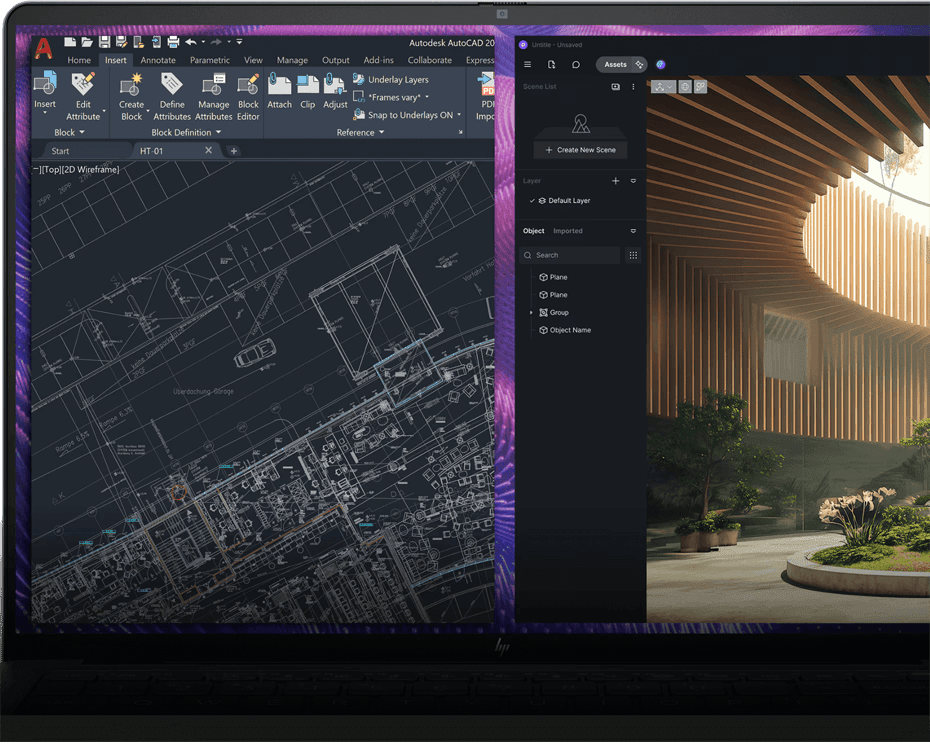
Task: Switch to the Manage ribbon tab
Action: [292, 60]
